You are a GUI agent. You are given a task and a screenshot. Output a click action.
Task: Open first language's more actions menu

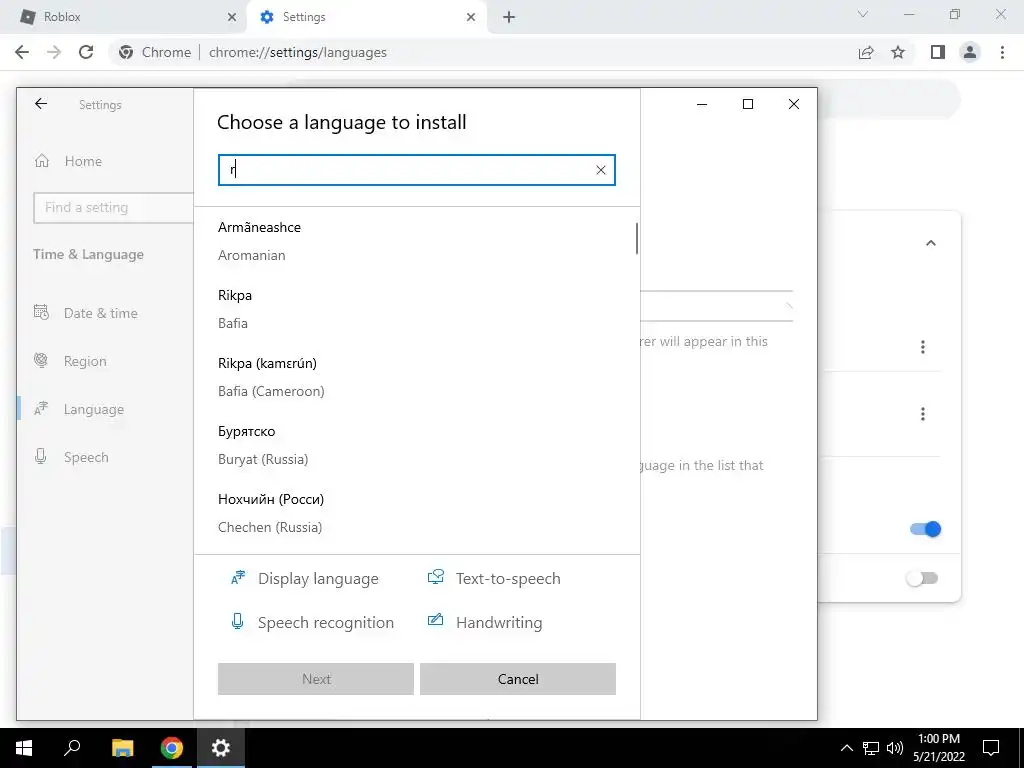click(923, 347)
